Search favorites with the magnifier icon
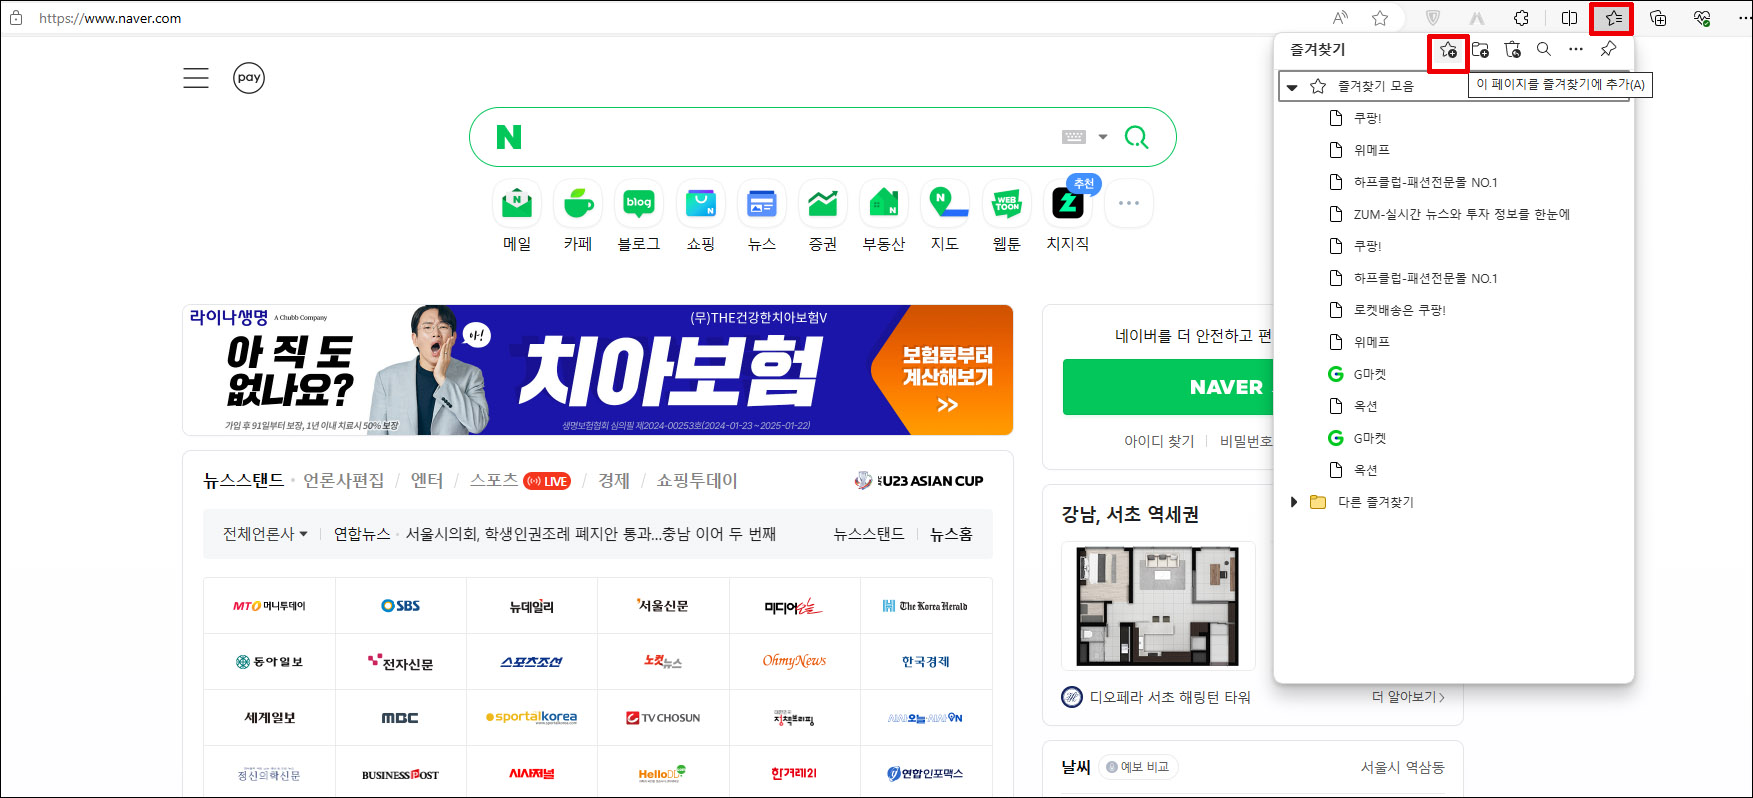The image size is (1753, 798). 1544,49
